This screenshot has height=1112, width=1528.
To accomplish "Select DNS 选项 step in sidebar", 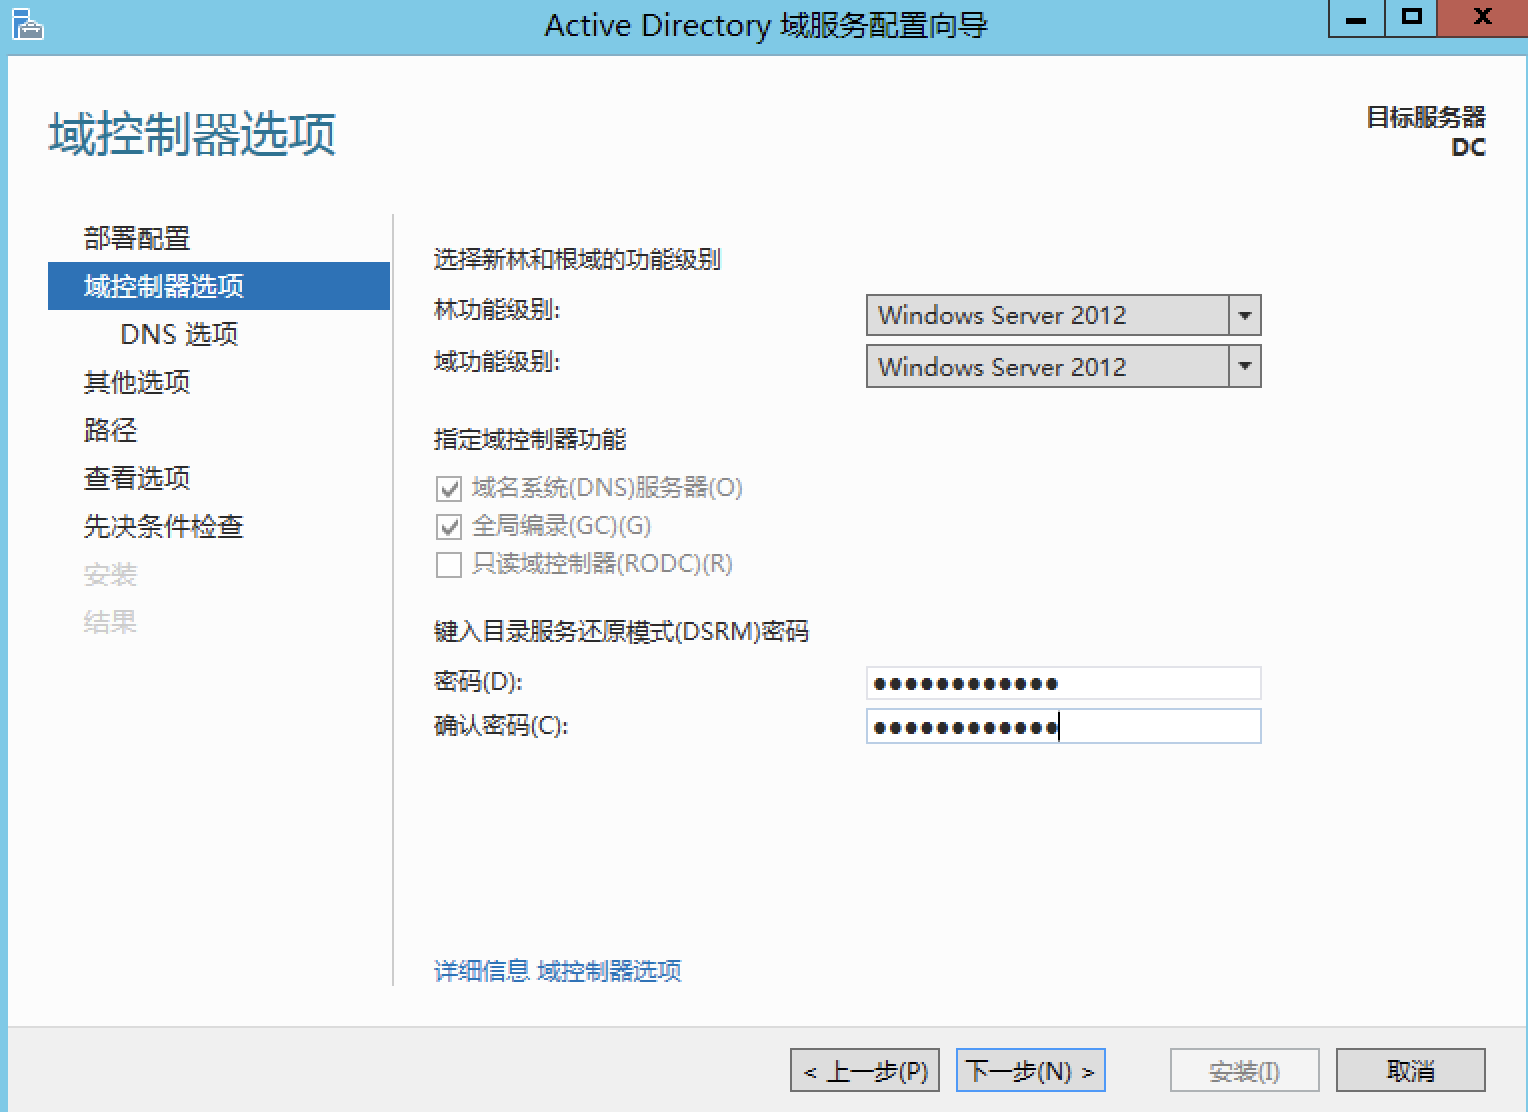I will tap(179, 334).
